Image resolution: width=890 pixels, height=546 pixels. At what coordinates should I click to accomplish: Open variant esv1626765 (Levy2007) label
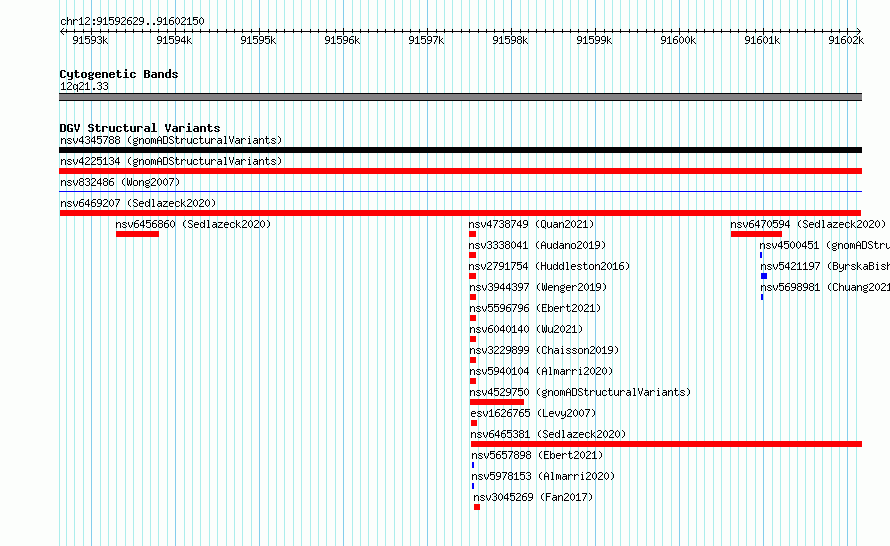pos(534,413)
